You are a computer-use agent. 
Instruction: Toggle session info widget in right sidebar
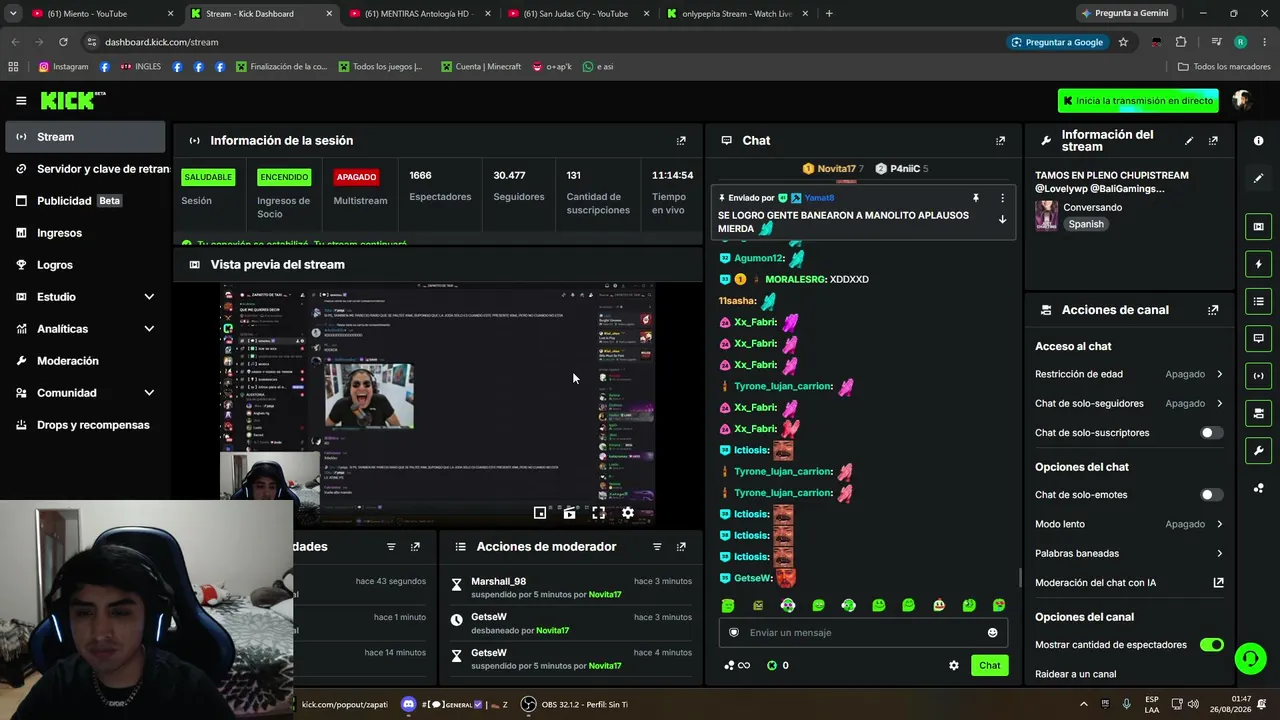point(1258,376)
